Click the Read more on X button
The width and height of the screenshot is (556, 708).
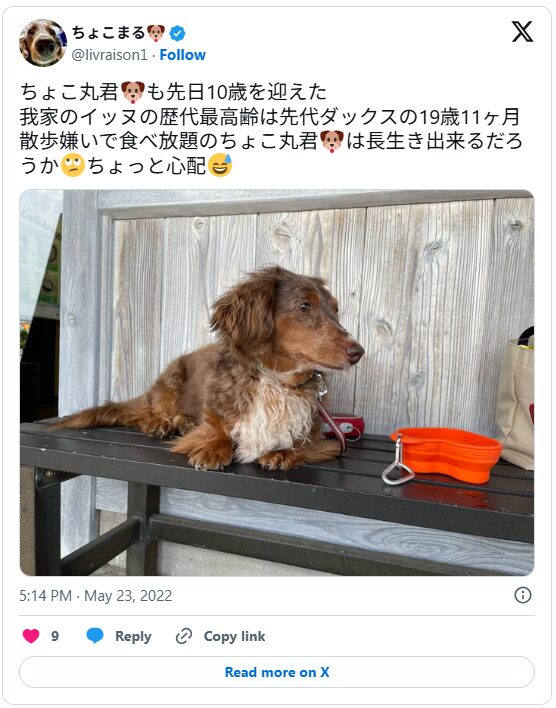coord(277,672)
